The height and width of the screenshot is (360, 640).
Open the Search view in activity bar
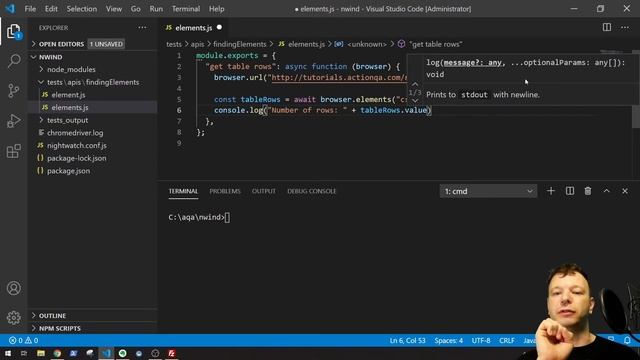(x=13, y=61)
